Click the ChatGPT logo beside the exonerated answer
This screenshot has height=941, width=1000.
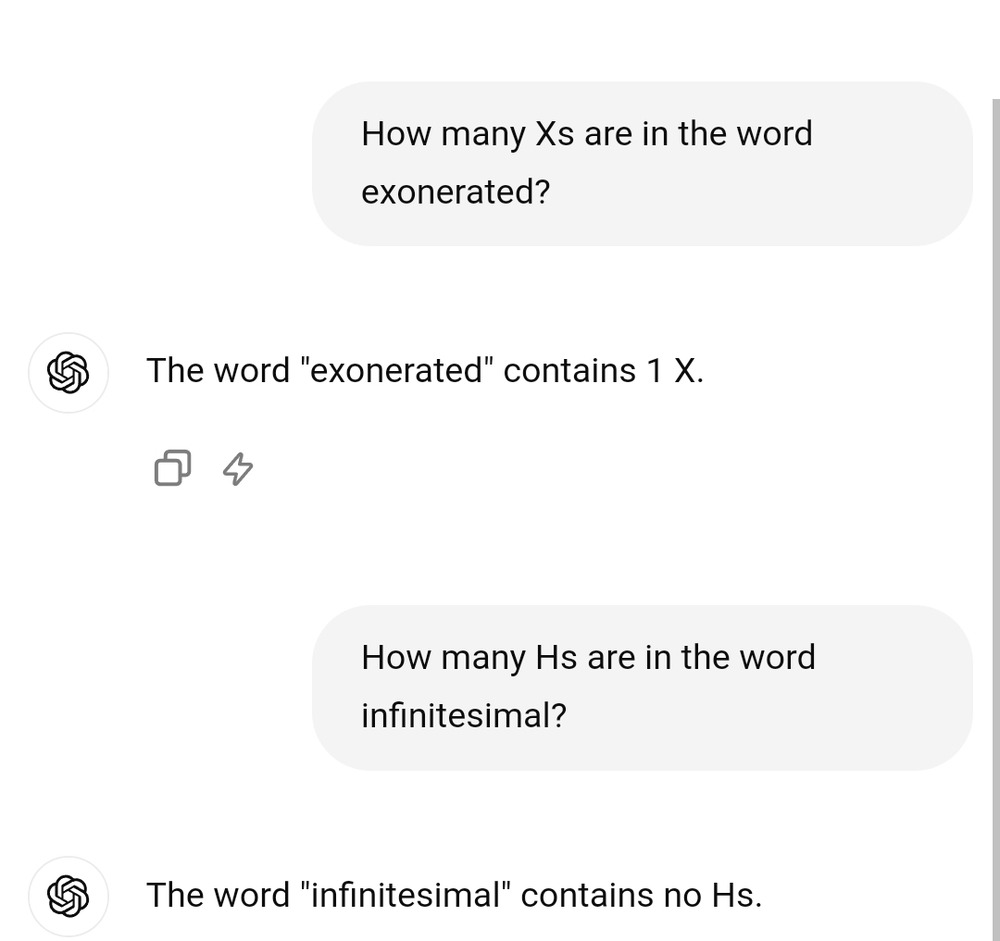click(x=68, y=373)
